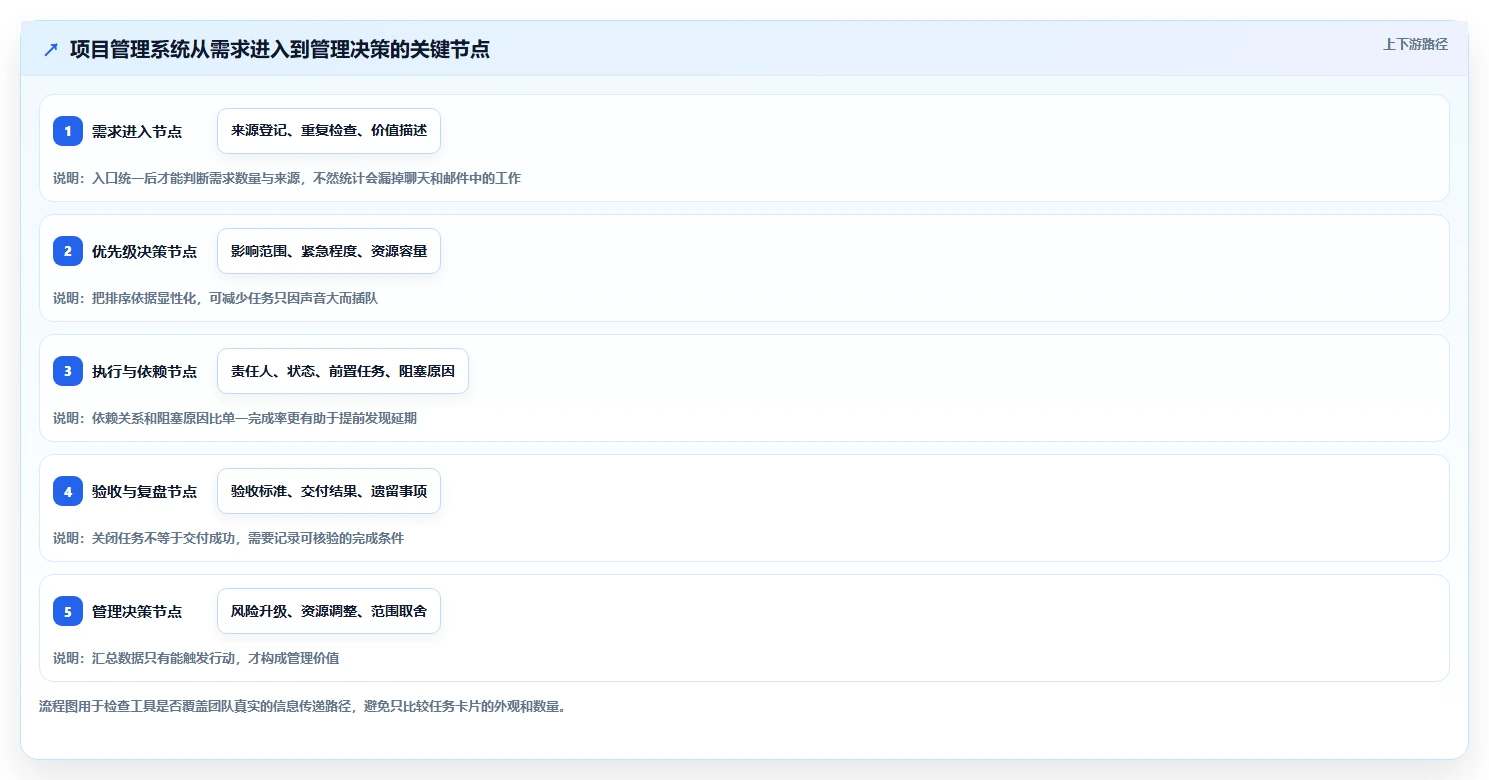Click the note starting 说明:把排序依据显性化
This screenshot has height=780, width=1489.
pos(215,298)
